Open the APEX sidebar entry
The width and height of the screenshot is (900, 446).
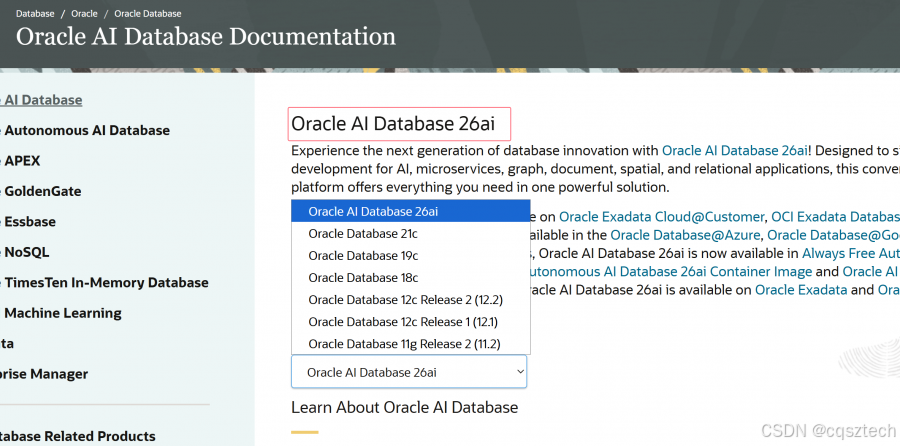point(21,161)
